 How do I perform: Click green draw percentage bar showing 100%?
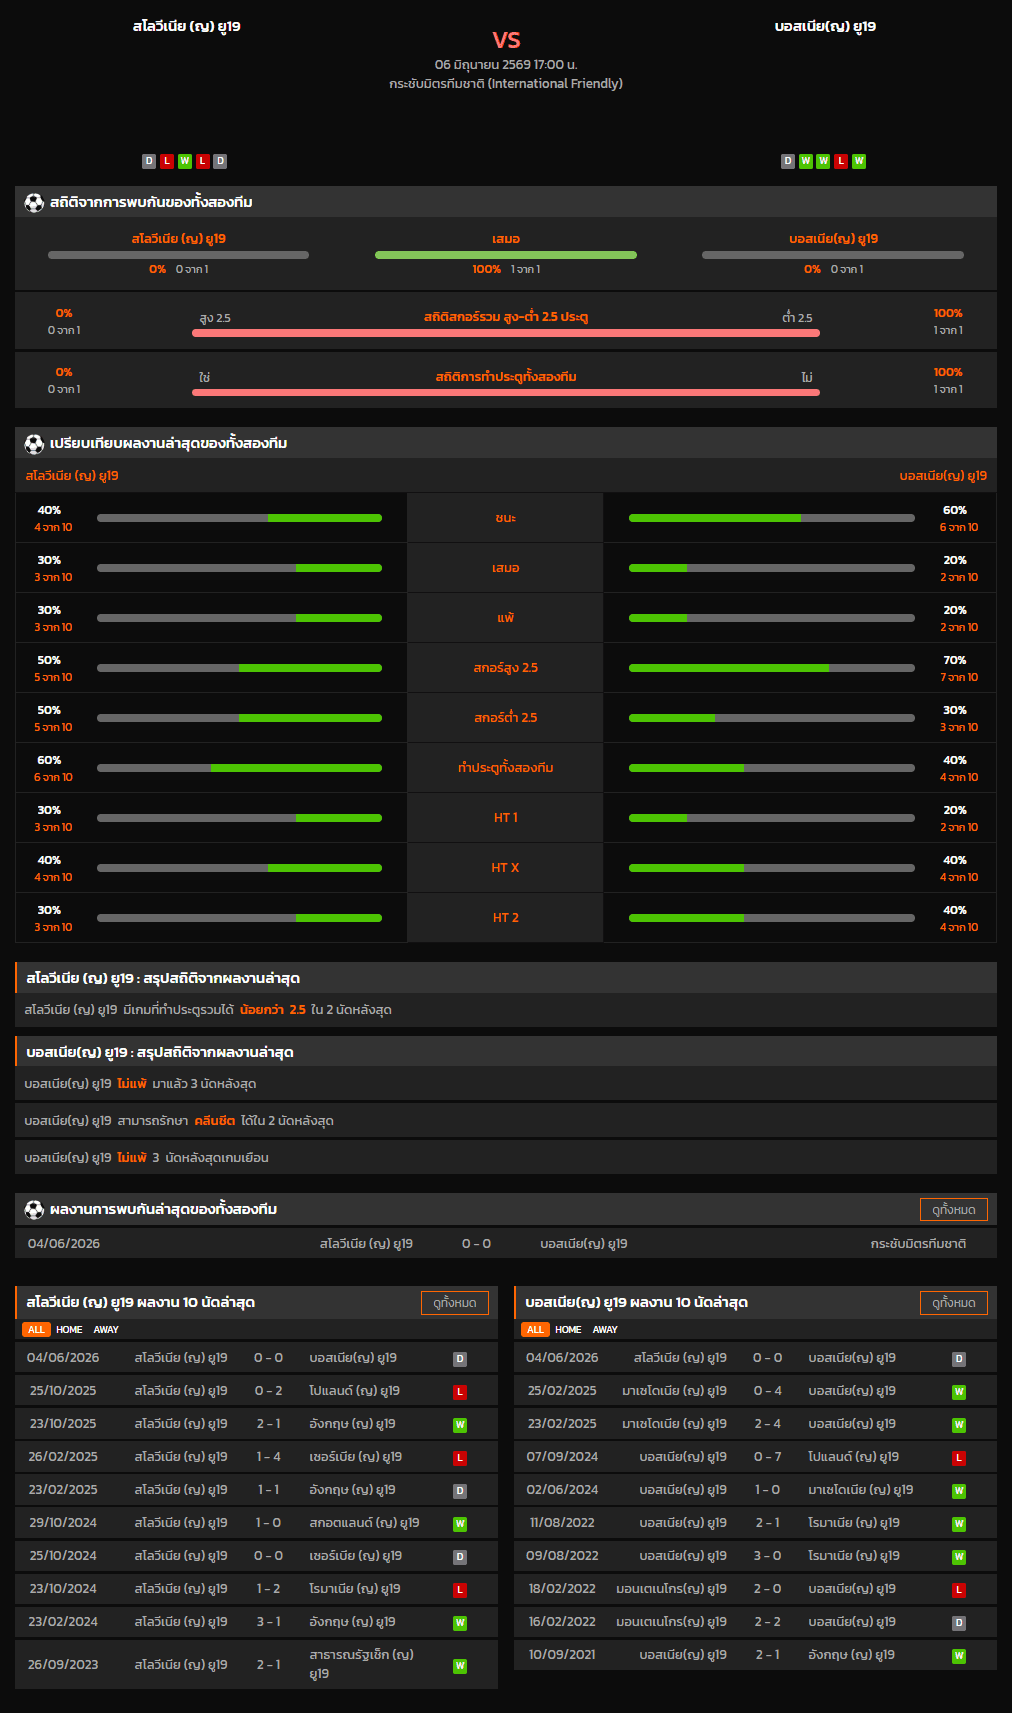506,255
